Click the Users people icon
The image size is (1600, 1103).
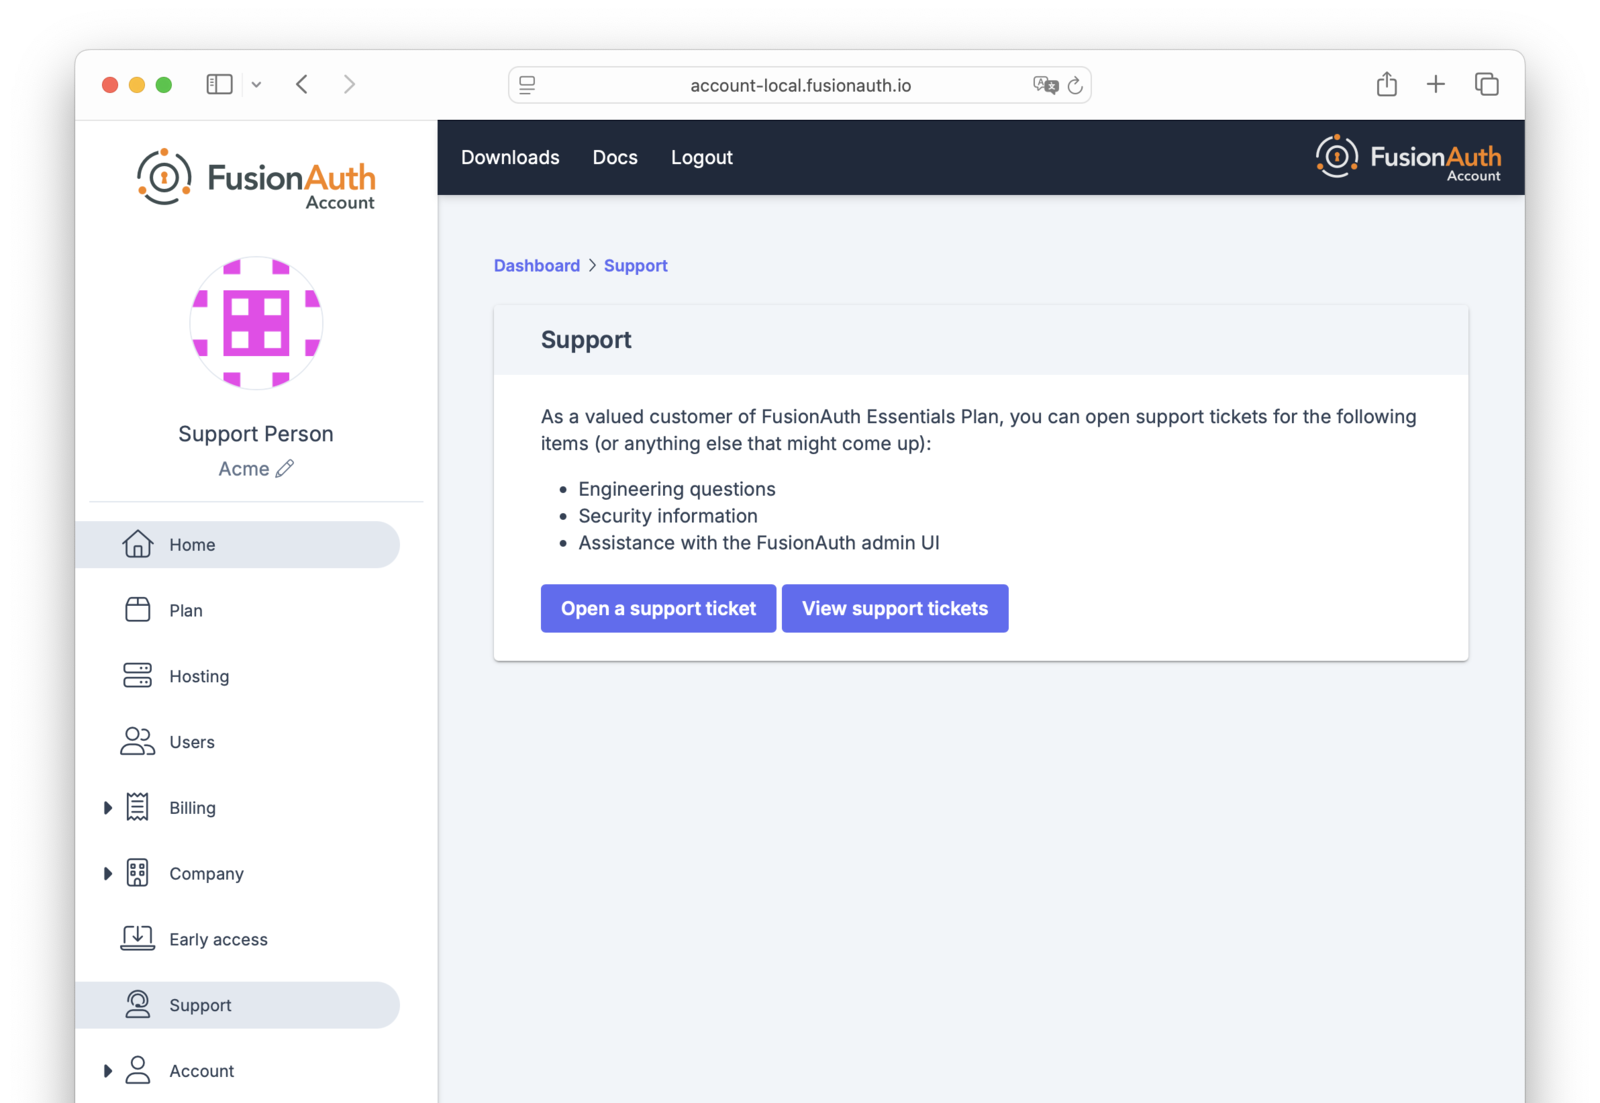click(137, 742)
